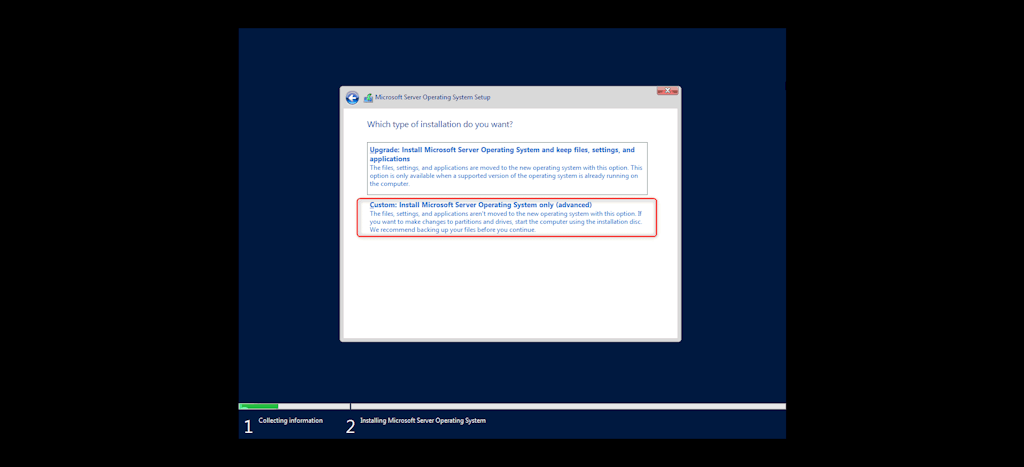Image resolution: width=1024 pixels, height=467 pixels.
Task: Click the Upgrade option description text
Action: click(x=506, y=176)
